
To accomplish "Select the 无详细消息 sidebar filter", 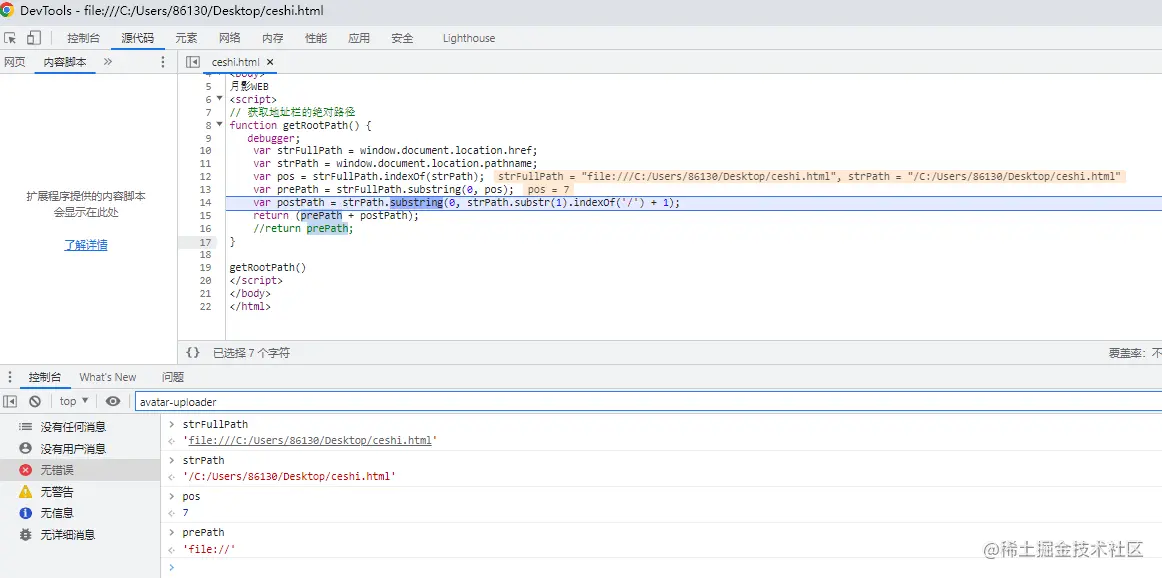I will pyautogui.click(x=80, y=534).
